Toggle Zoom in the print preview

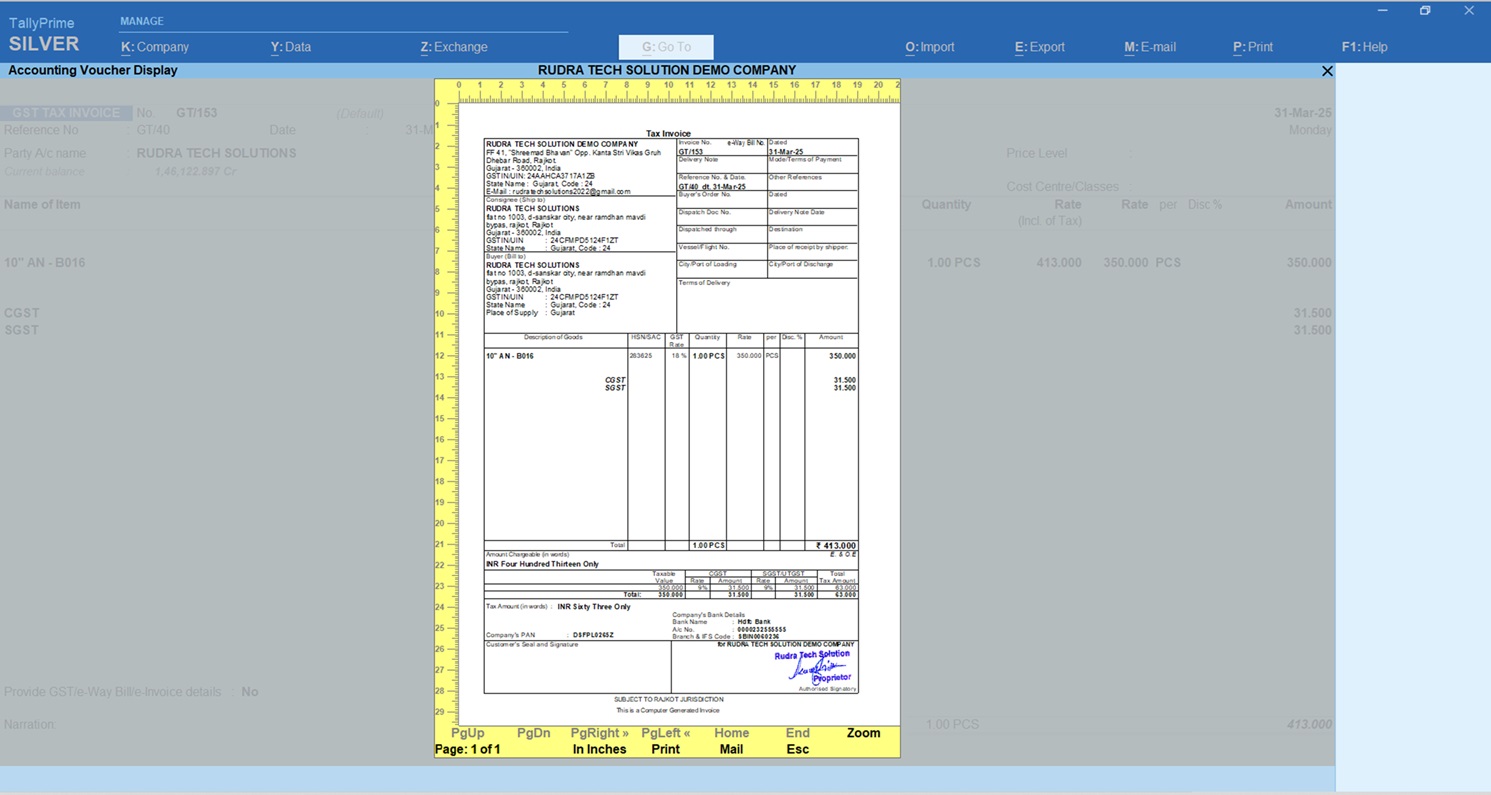[863, 733]
